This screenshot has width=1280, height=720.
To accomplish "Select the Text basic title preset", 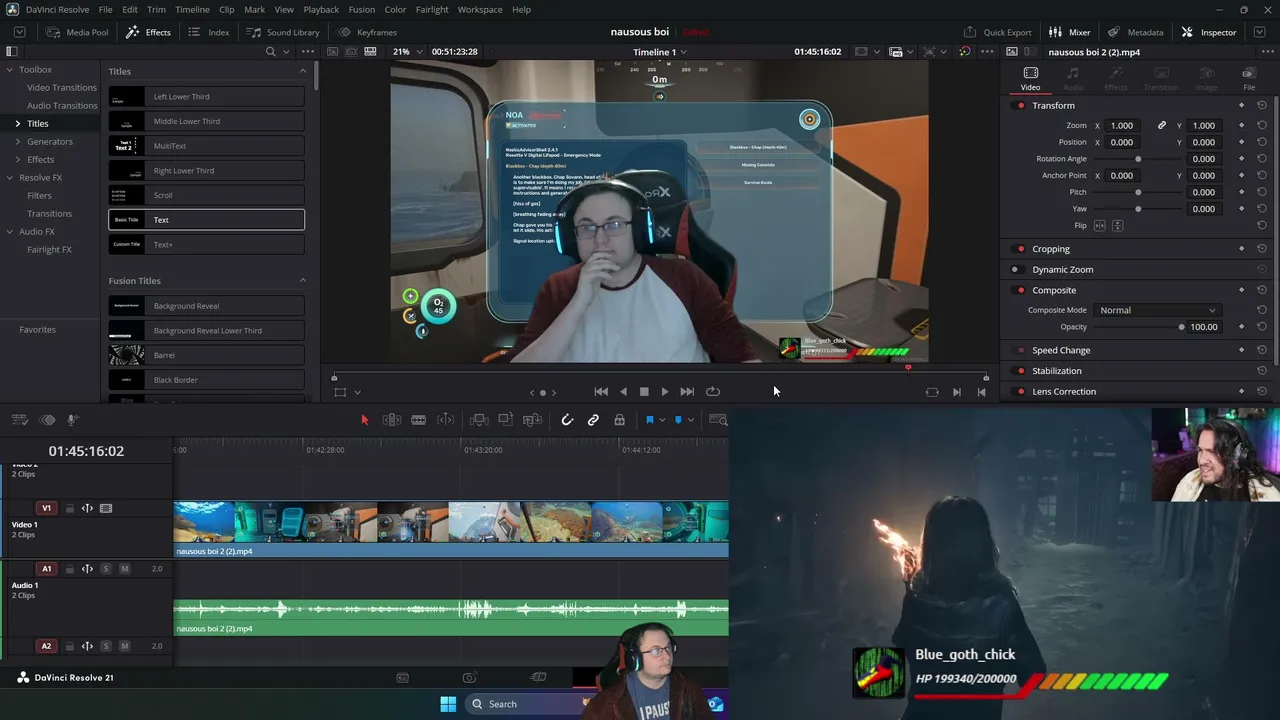I will click(x=207, y=220).
